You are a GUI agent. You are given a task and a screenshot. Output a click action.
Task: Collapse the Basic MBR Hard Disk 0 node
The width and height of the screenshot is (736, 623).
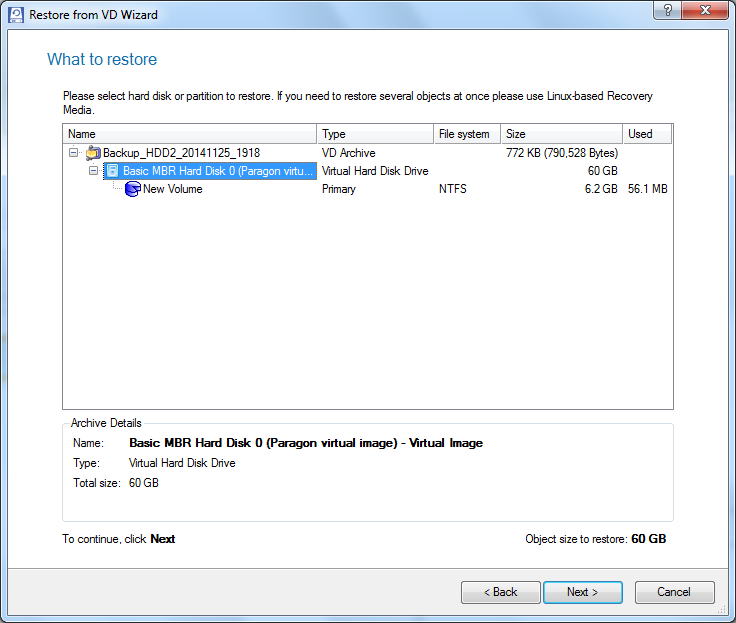point(93,171)
